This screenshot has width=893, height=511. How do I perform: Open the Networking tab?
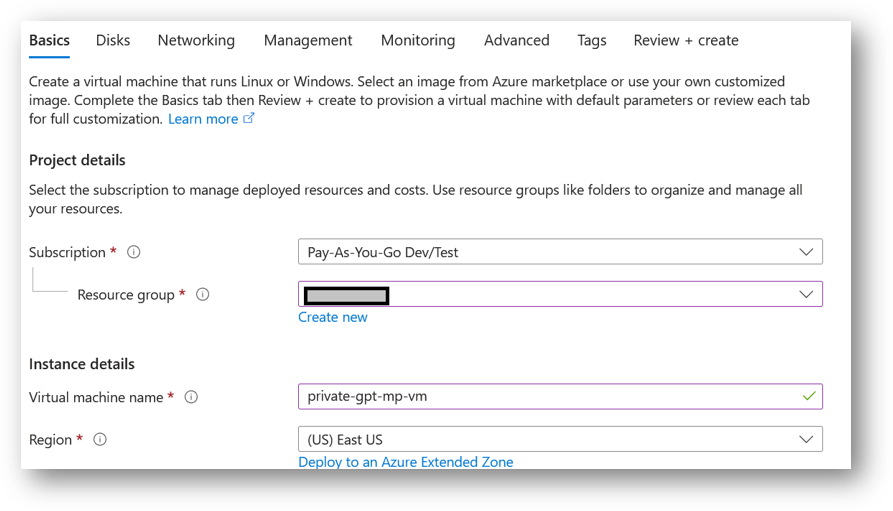(x=196, y=40)
